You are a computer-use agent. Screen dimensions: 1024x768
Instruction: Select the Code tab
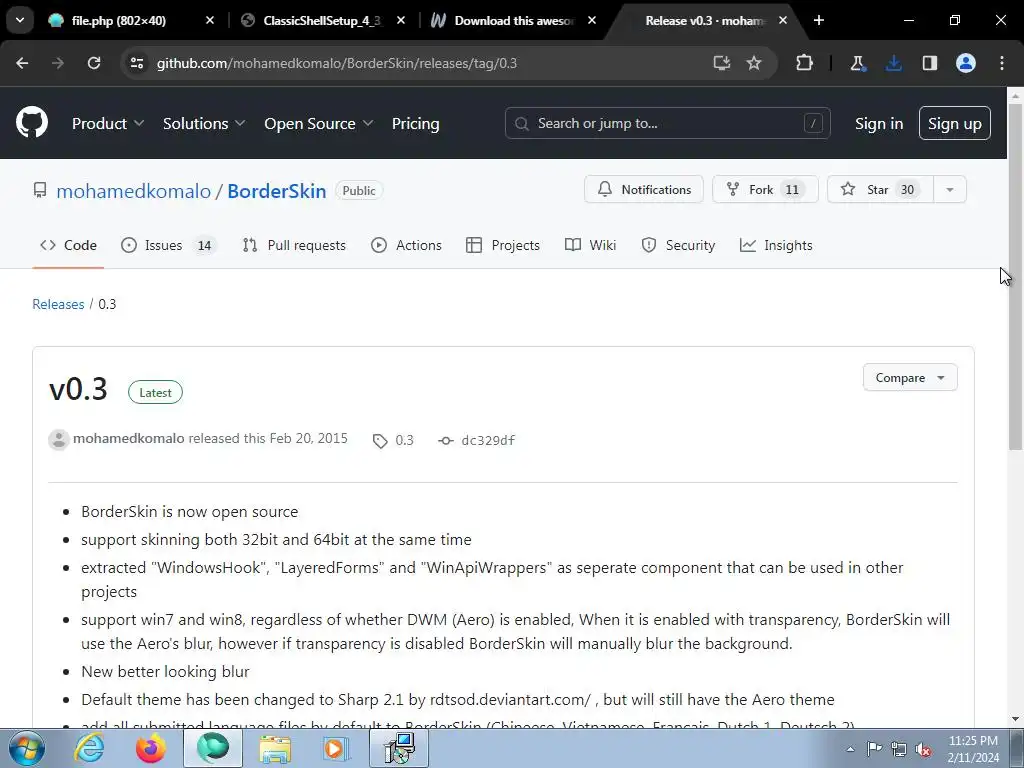coord(68,245)
